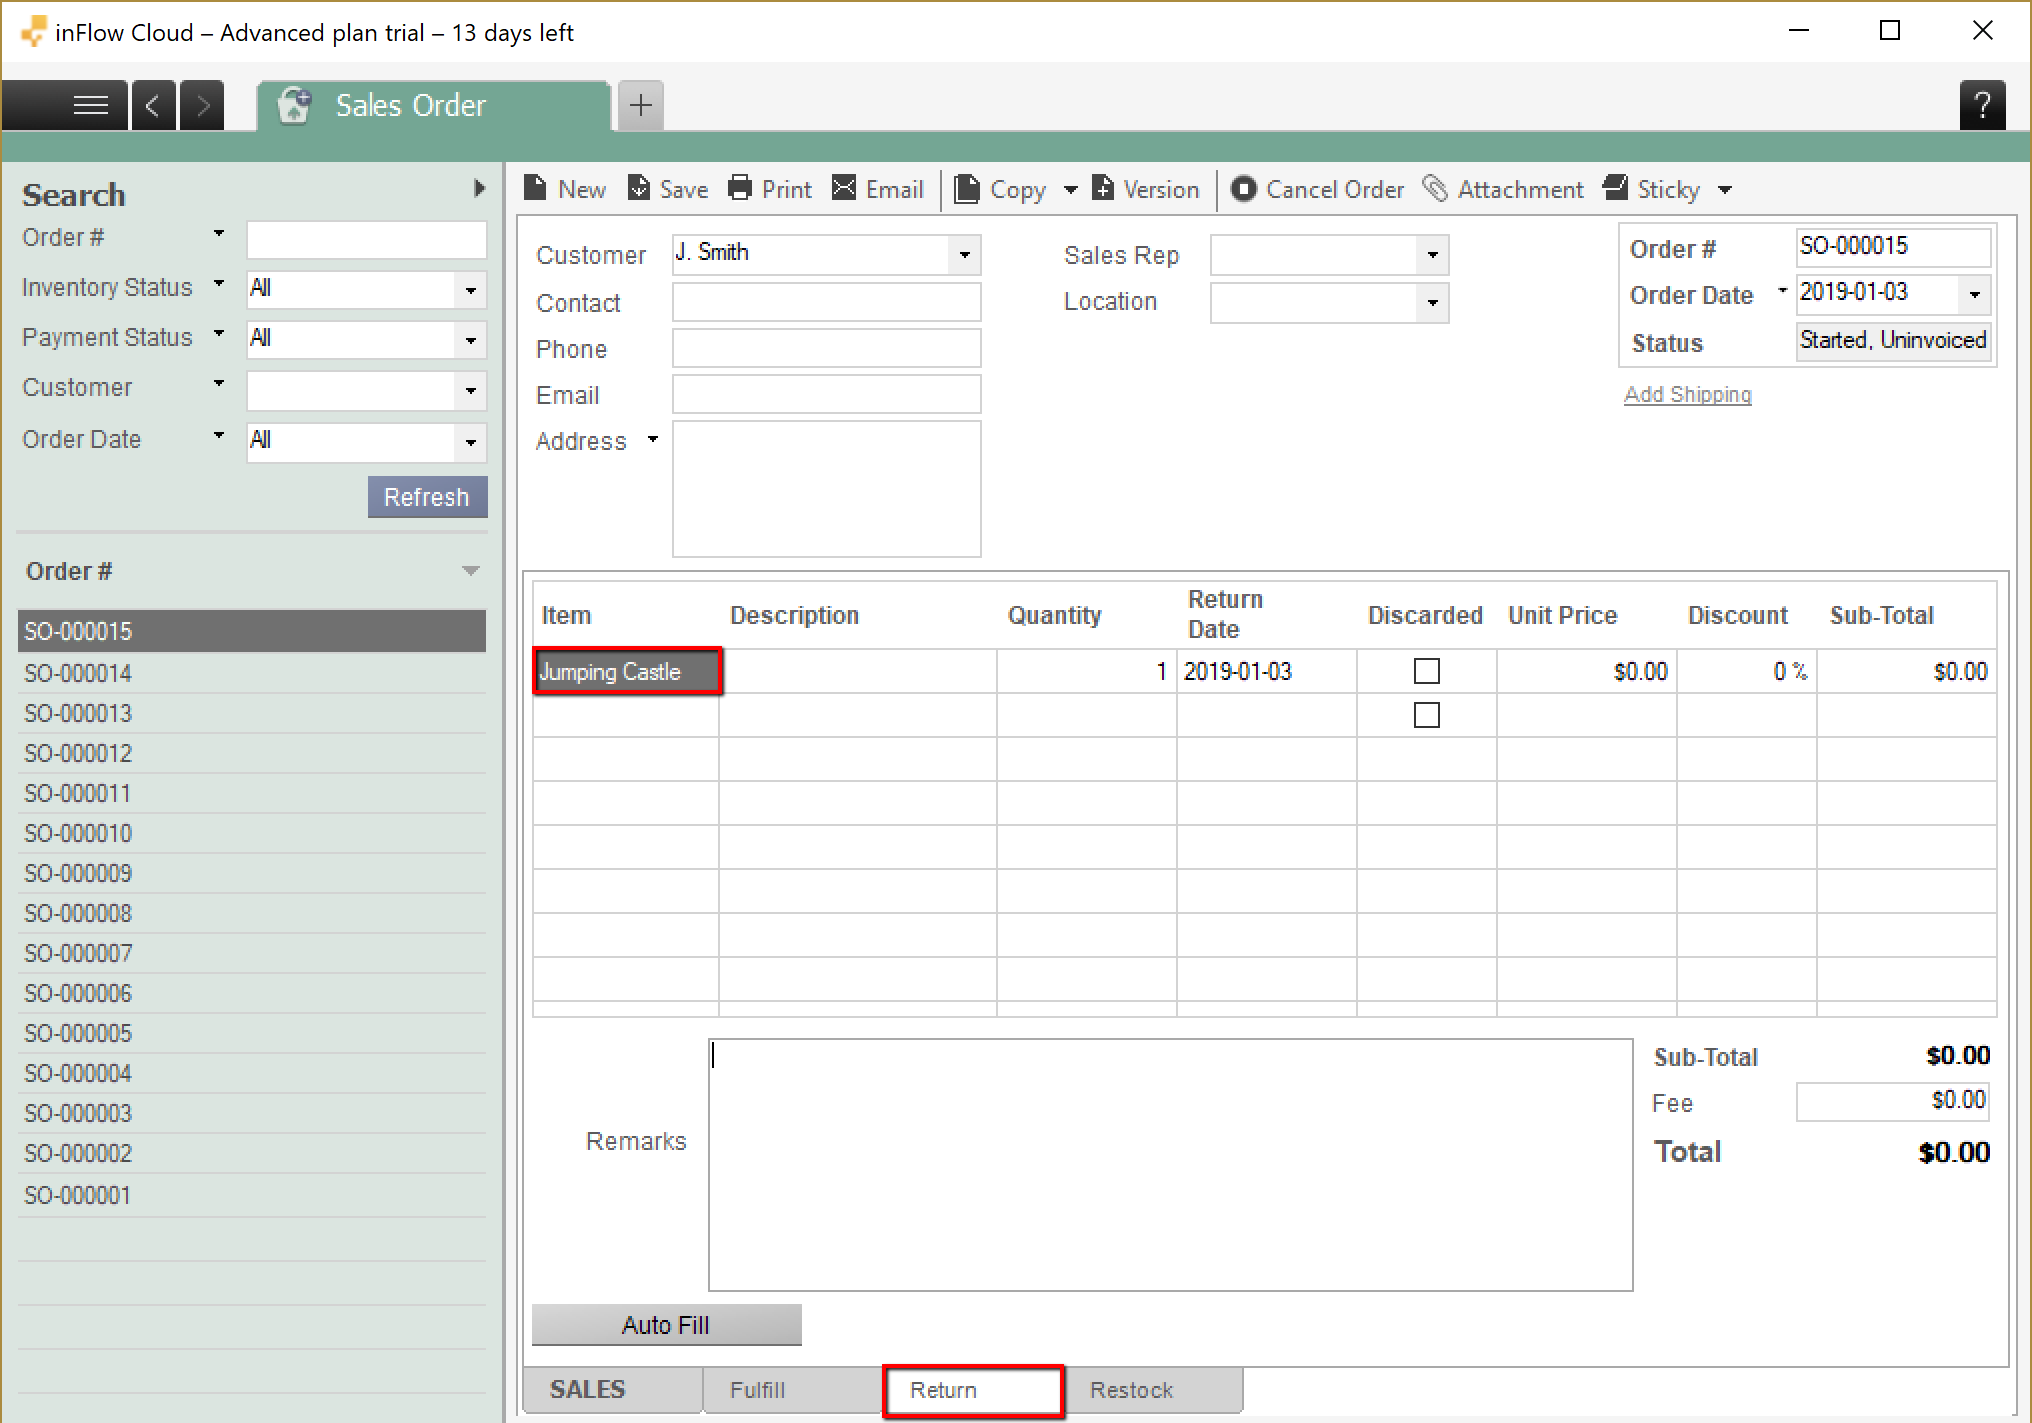Viewport: 2032px width, 1423px height.
Task: Click the Unit Price $0.00 cell
Action: pos(1587,671)
